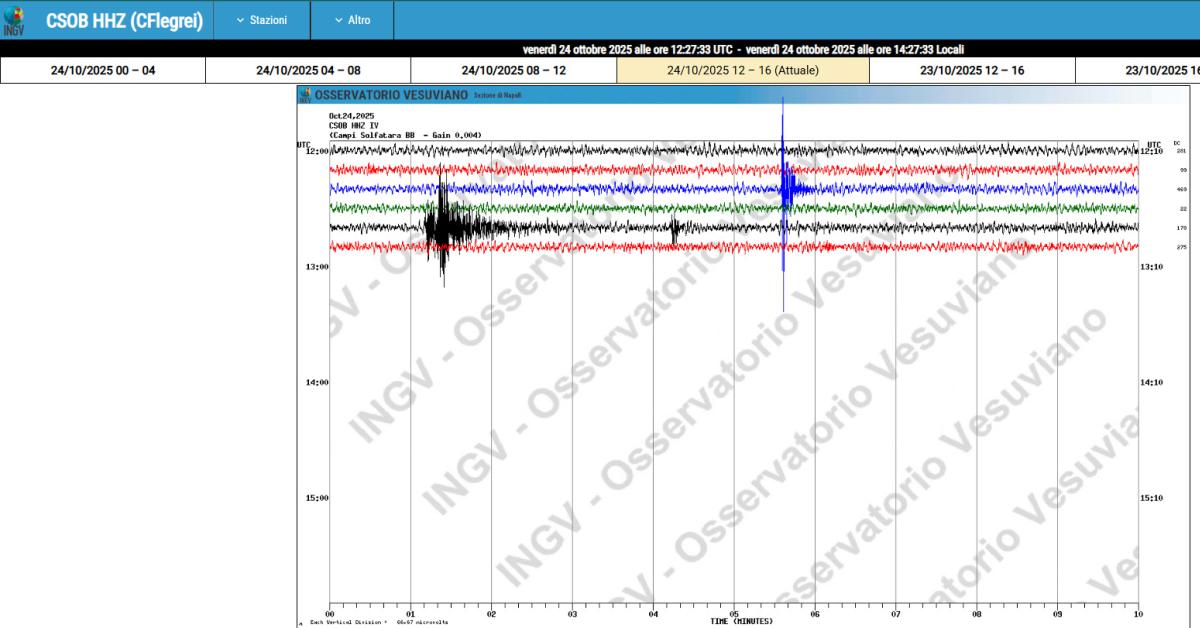This screenshot has height=628, width=1200.
Task: Click the OSSERVATORIO VESUVIANO banner text
Action: coord(391,96)
